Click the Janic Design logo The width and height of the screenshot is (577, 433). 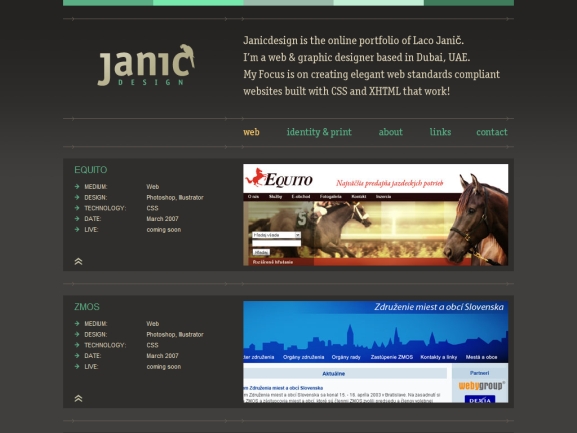point(146,65)
